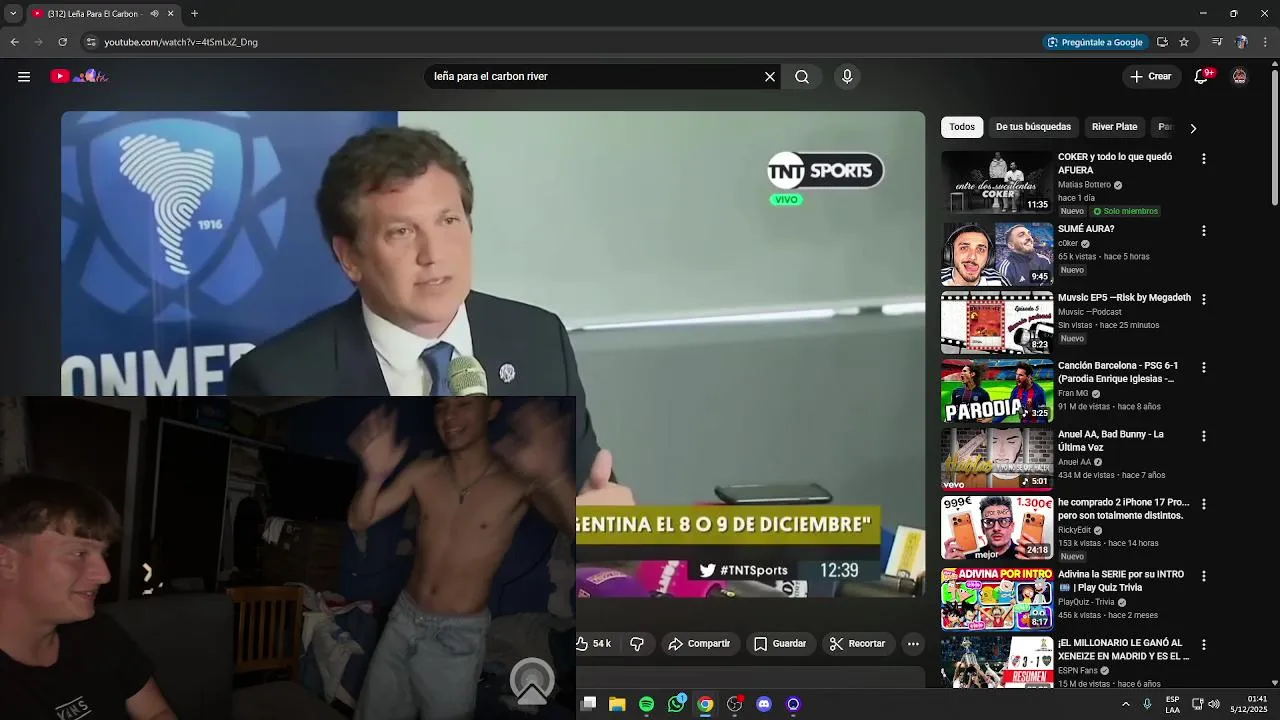1280x720 pixels.
Task: Open the media controls icon in Chrome toolbar
Action: tap(1217, 42)
